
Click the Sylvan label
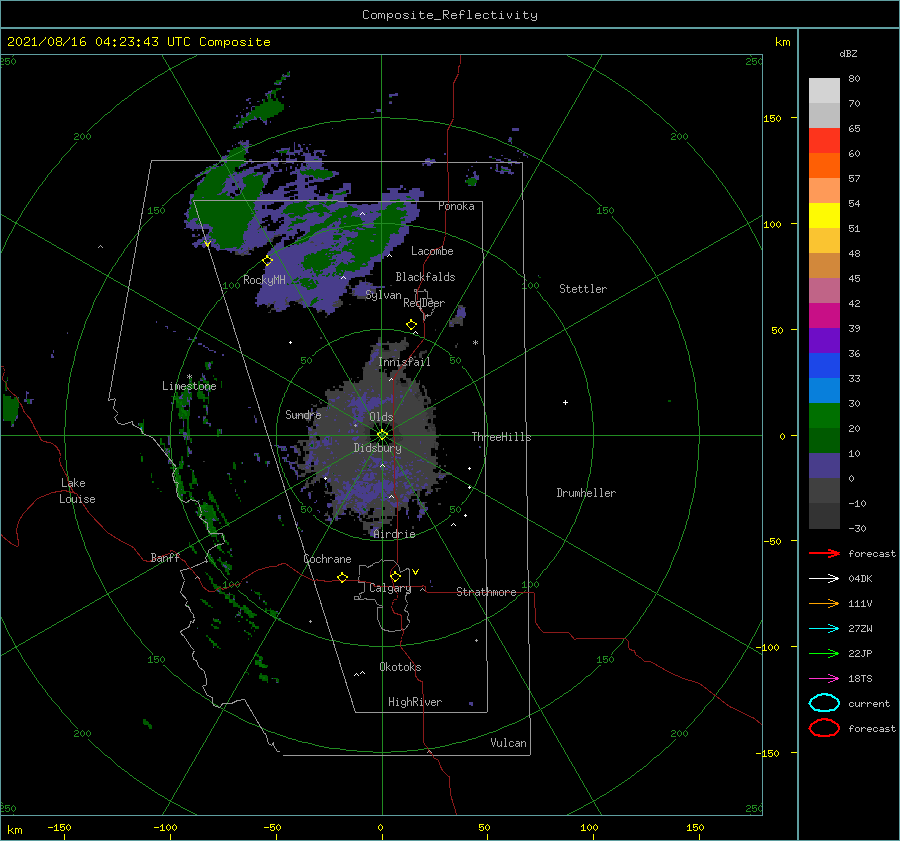pos(383,295)
